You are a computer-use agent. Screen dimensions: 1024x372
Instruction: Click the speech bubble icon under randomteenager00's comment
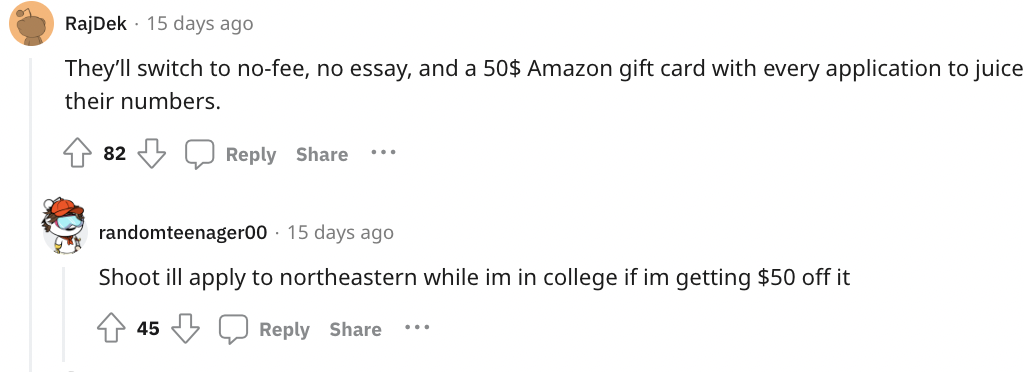233,329
